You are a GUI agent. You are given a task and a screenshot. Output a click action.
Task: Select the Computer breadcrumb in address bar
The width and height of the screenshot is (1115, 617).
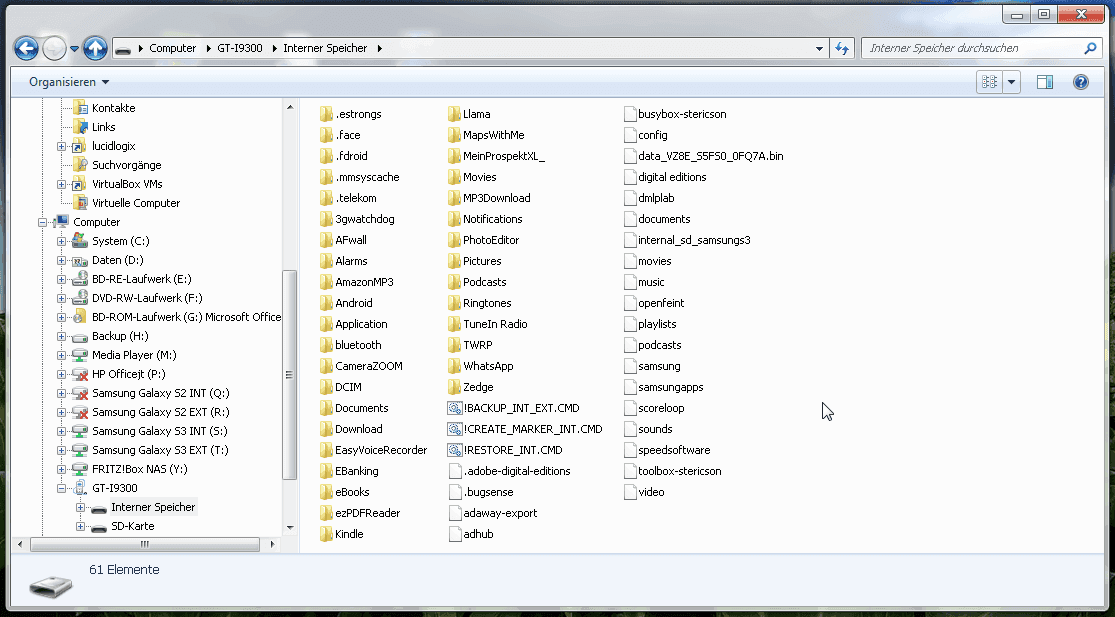172,48
